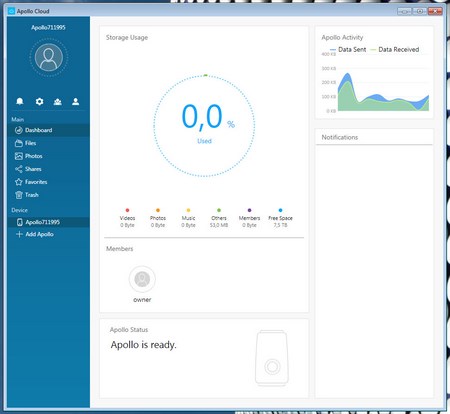Screen dimensions: 450x414
Task: Click the Apollo device illustration
Action: coord(272,358)
